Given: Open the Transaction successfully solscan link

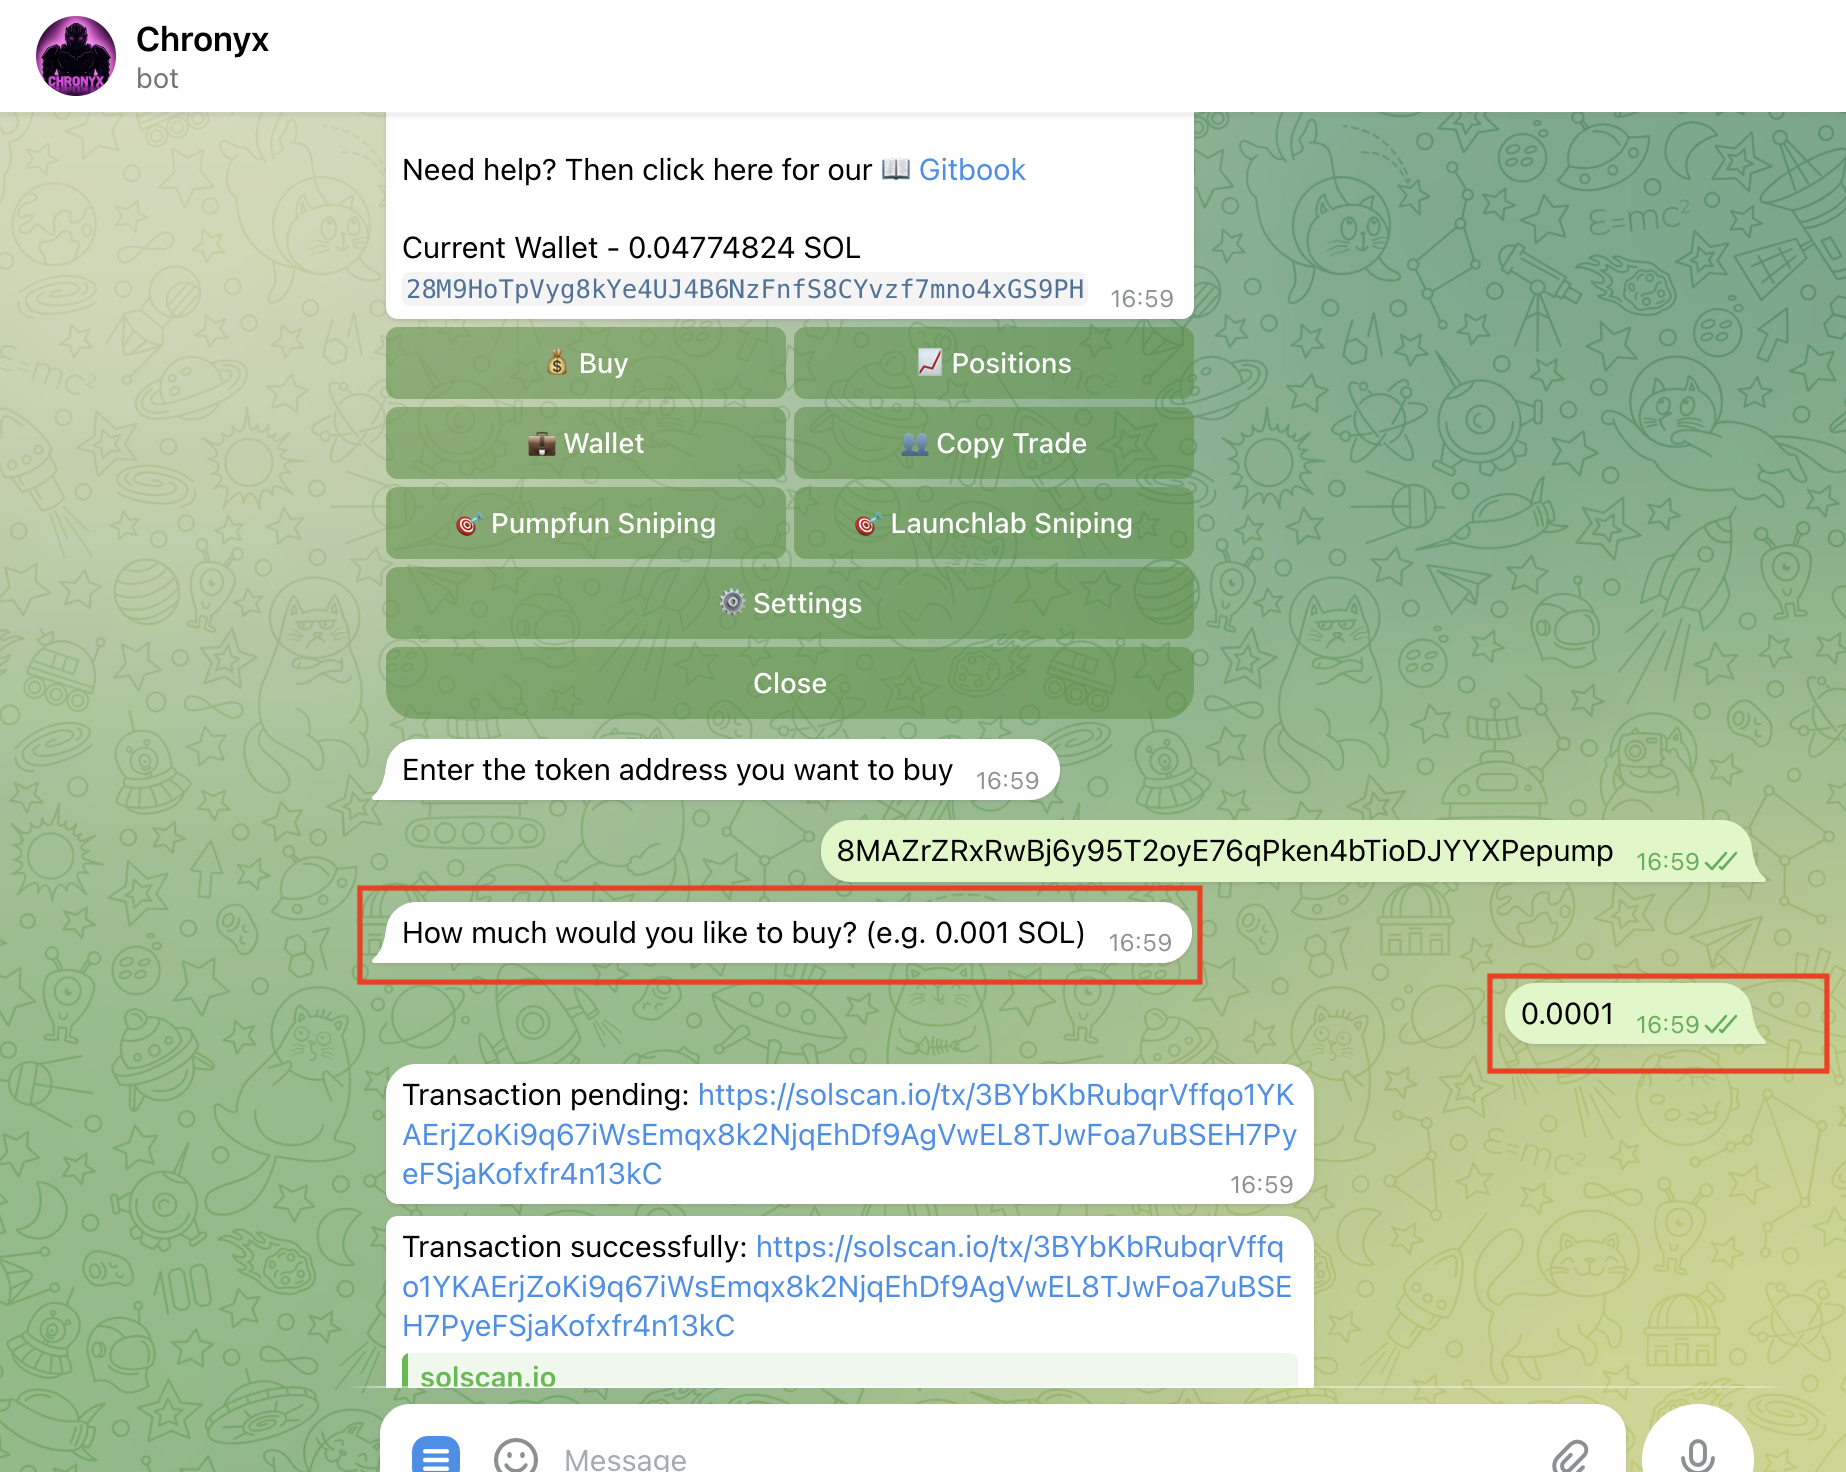Looking at the screenshot, I should pos(1020,1247).
